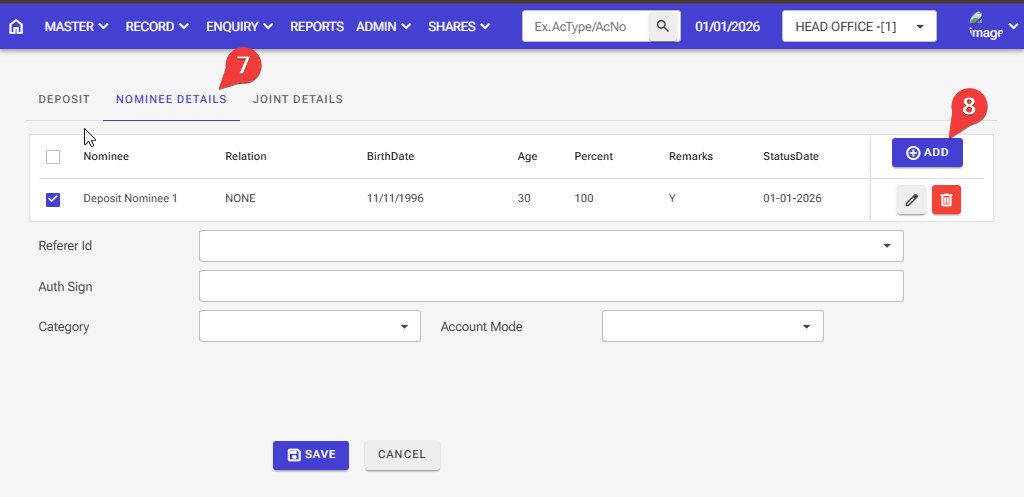Click the home icon in navbar

[16, 27]
